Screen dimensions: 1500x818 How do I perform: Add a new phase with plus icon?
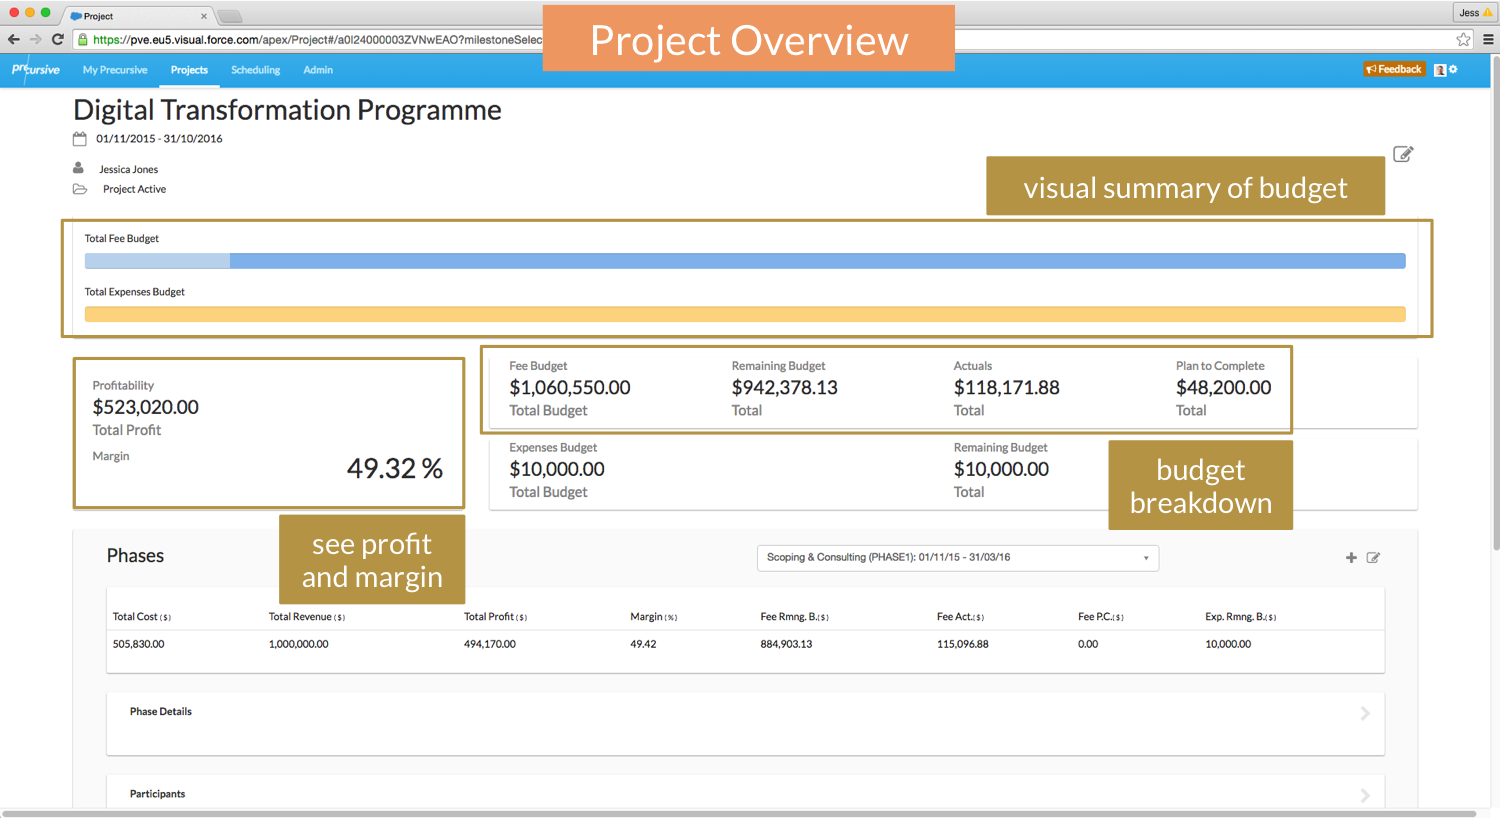pos(1351,558)
